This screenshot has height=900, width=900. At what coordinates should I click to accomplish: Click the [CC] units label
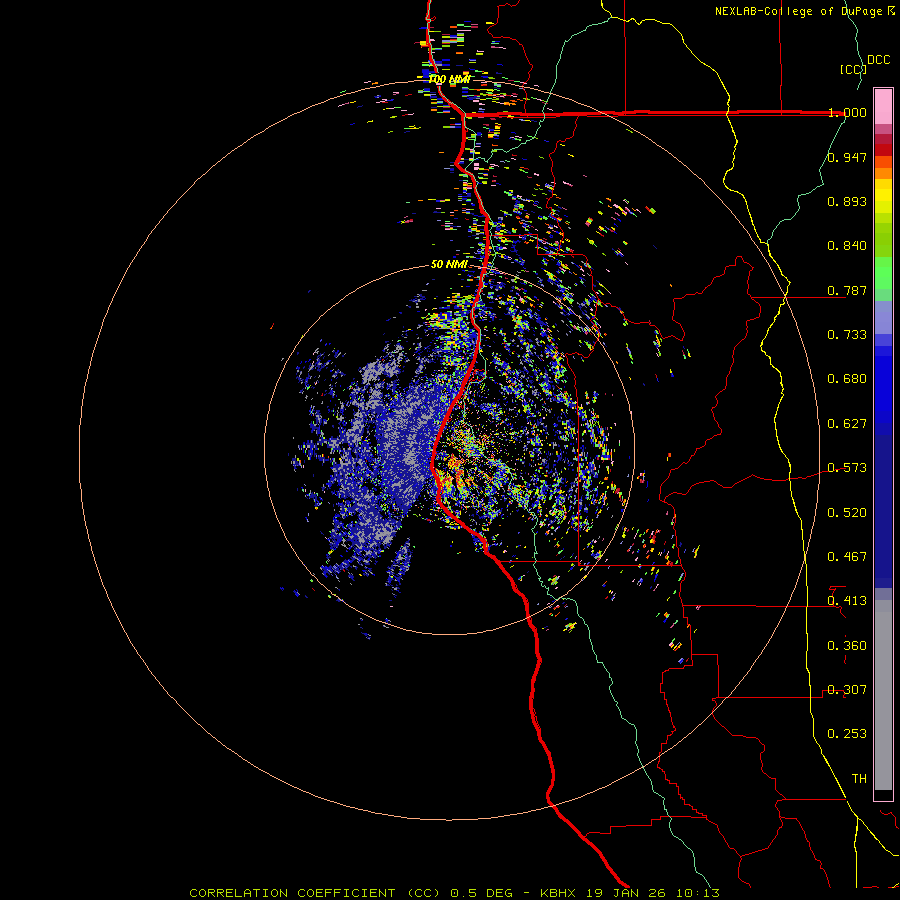(x=853, y=69)
